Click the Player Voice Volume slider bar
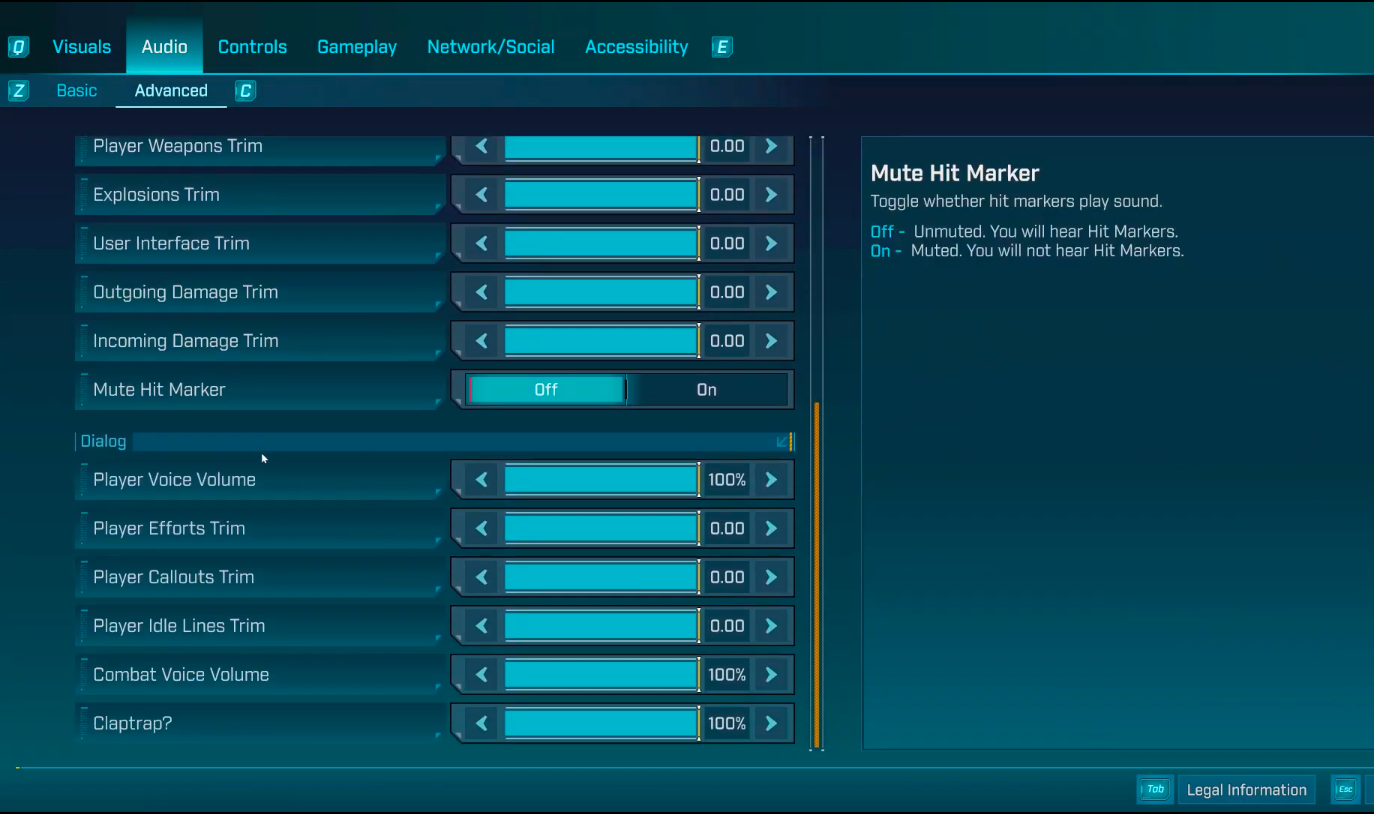Image resolution: width=1374 pixels, height=814 pixels. point(601,480)
